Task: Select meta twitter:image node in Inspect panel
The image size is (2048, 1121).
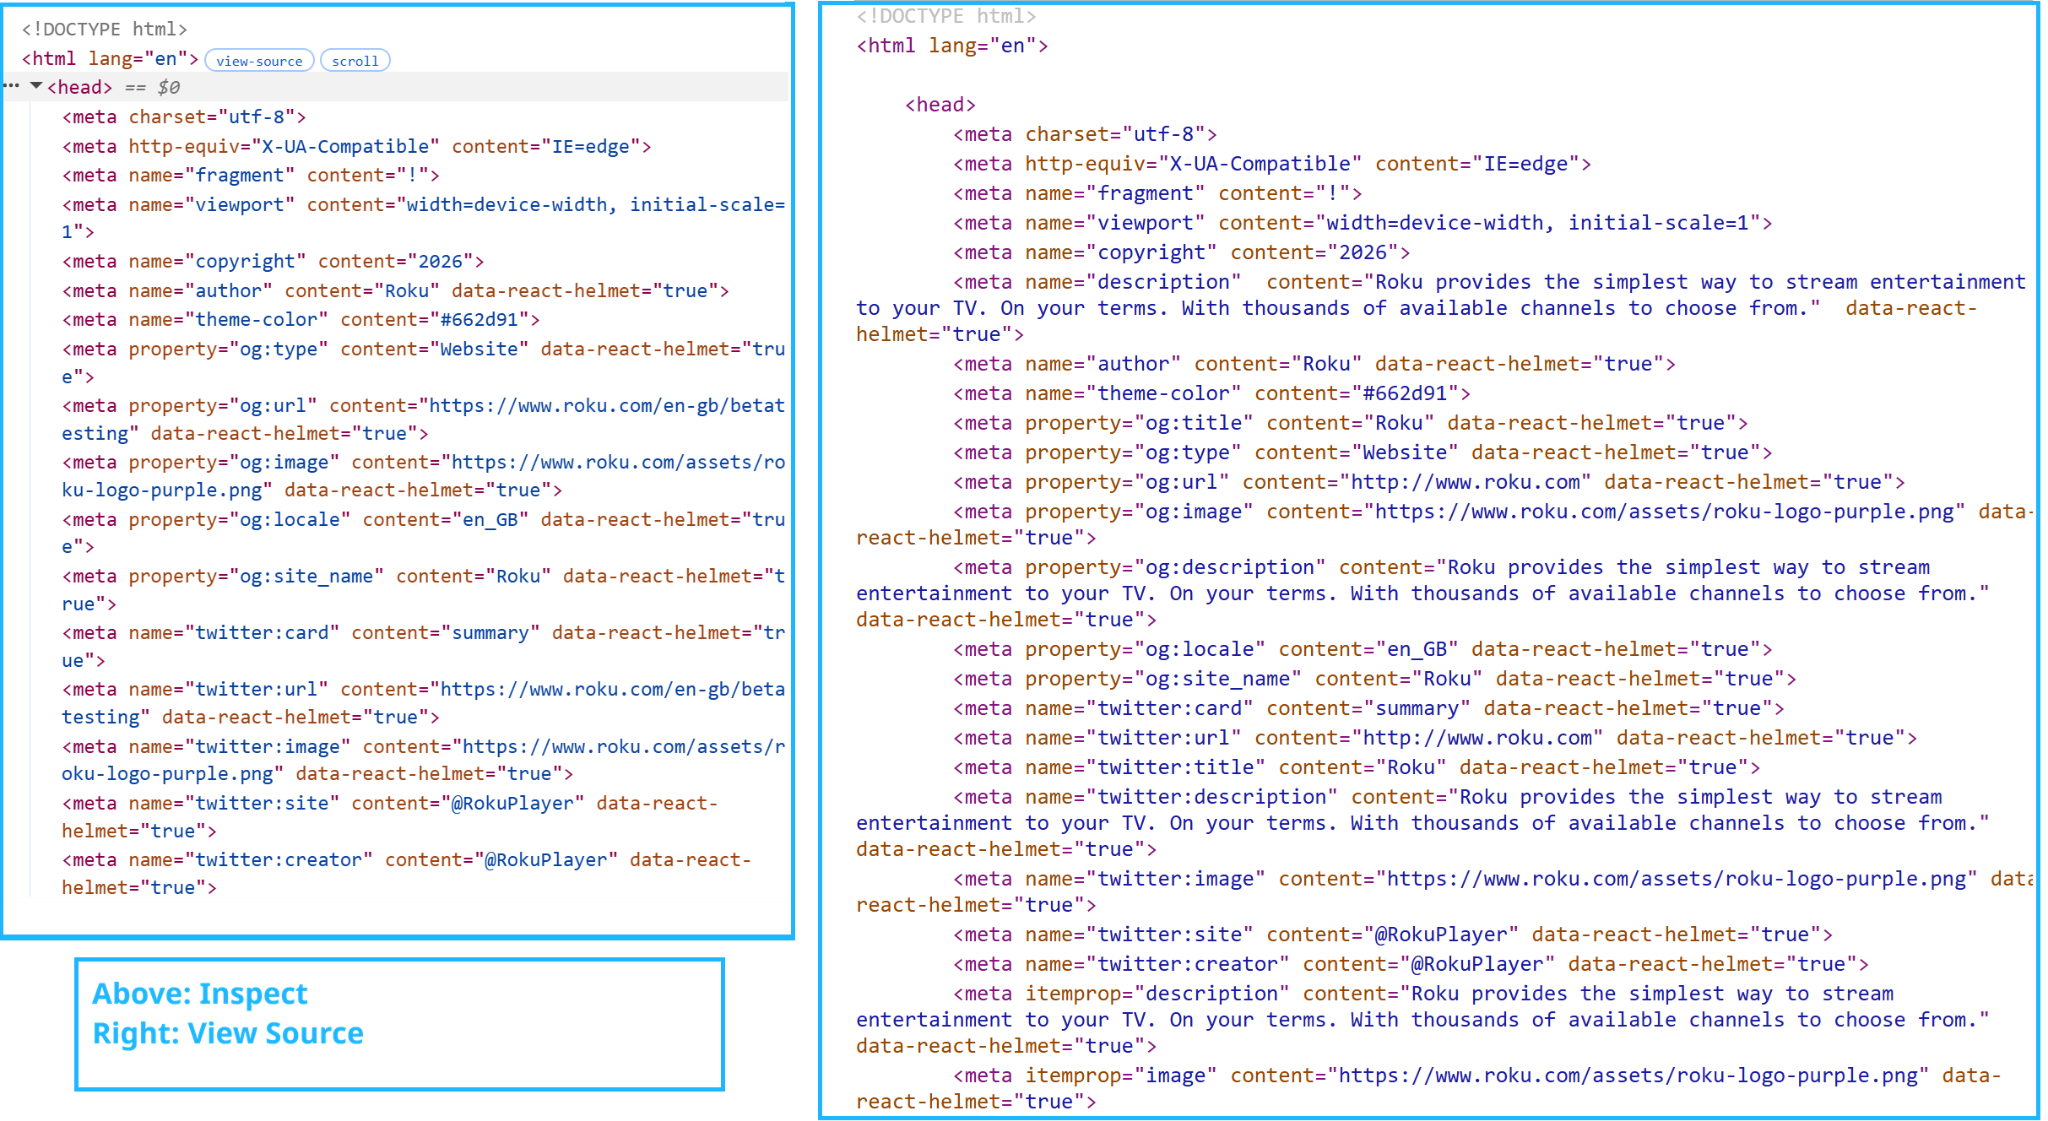Action: coord(423,760)
